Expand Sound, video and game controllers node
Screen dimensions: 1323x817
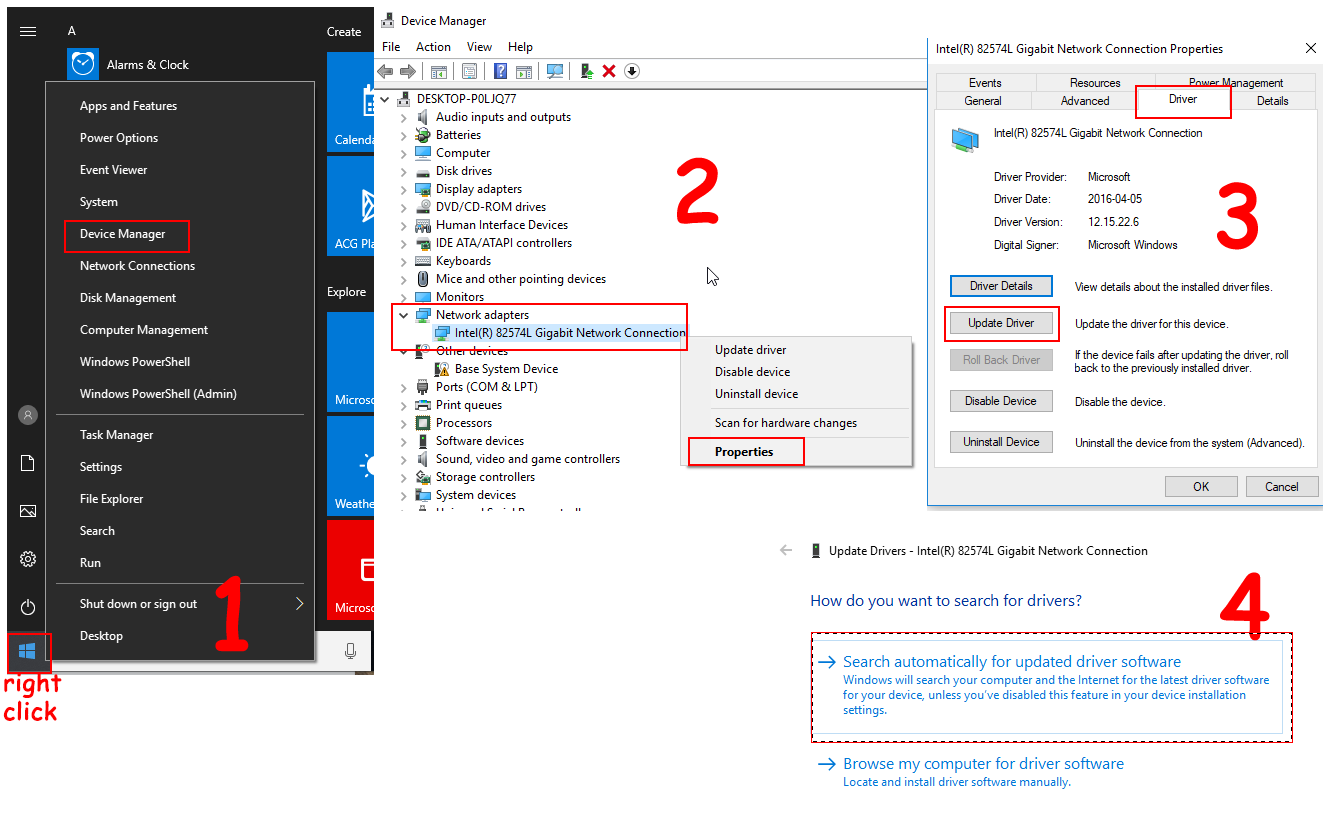pyautogui.click(x=404, y=459)
